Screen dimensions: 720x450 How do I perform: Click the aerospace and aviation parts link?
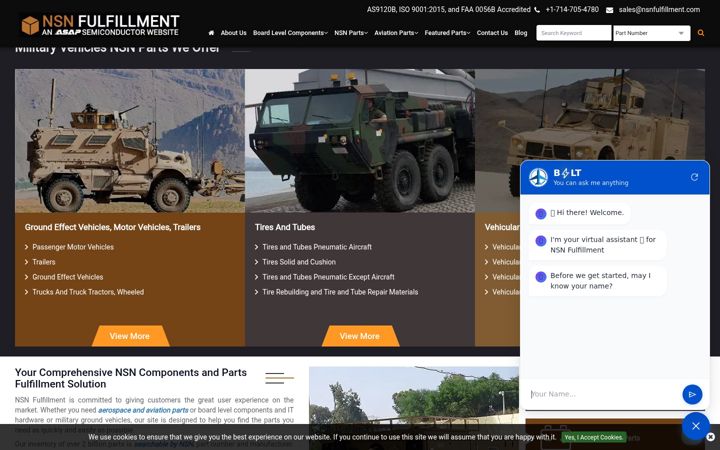point(143,410)
